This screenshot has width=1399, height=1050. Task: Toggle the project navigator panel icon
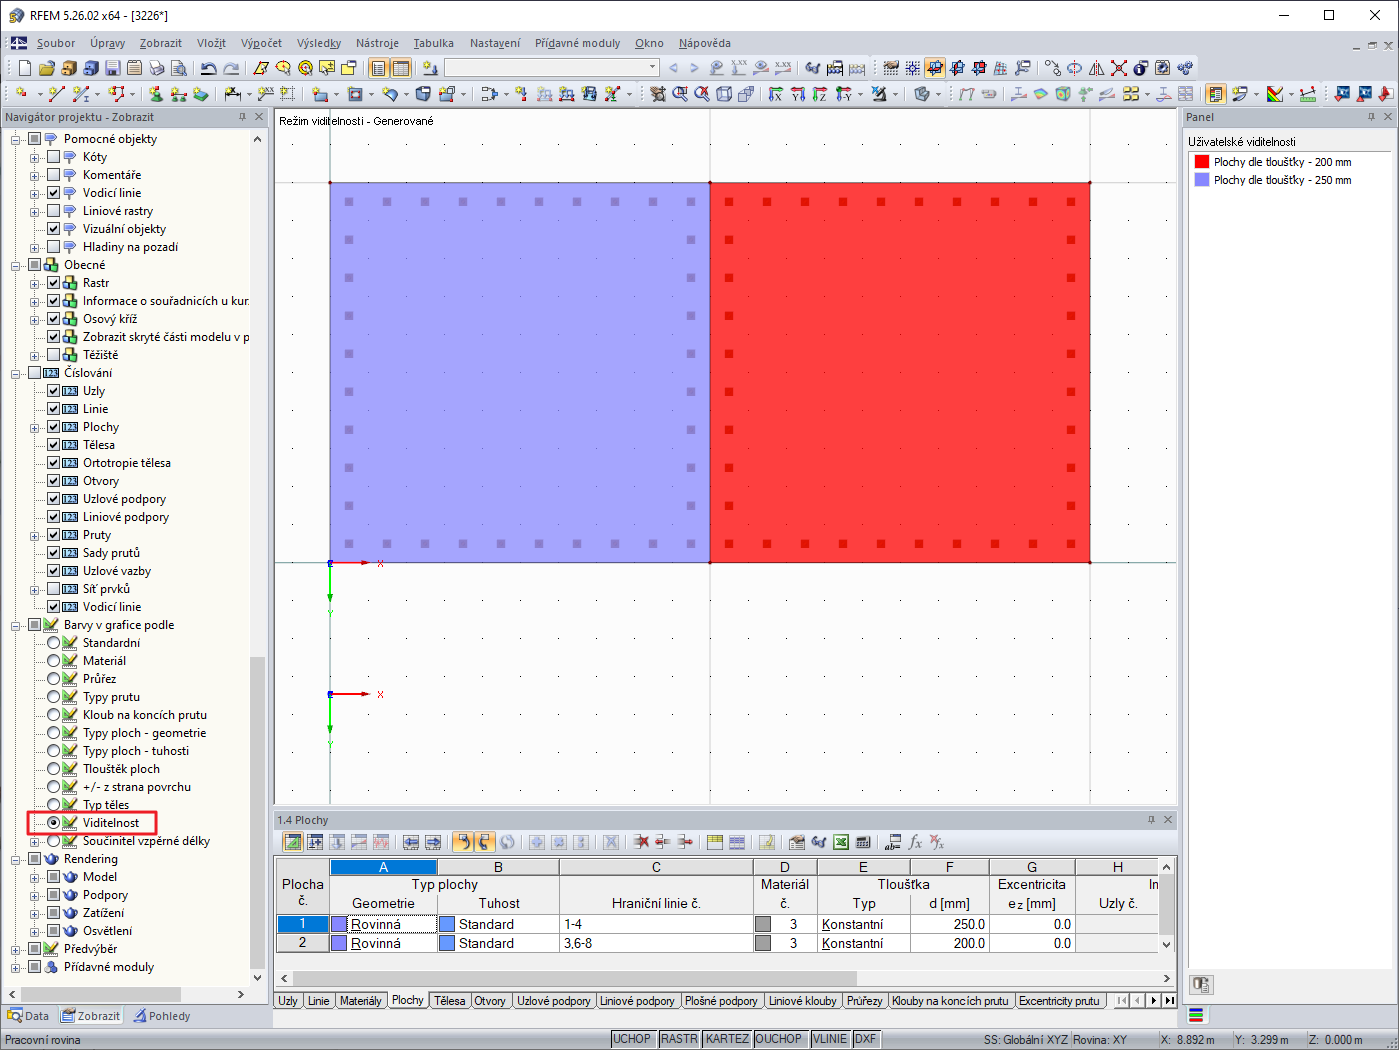(379, 68)
